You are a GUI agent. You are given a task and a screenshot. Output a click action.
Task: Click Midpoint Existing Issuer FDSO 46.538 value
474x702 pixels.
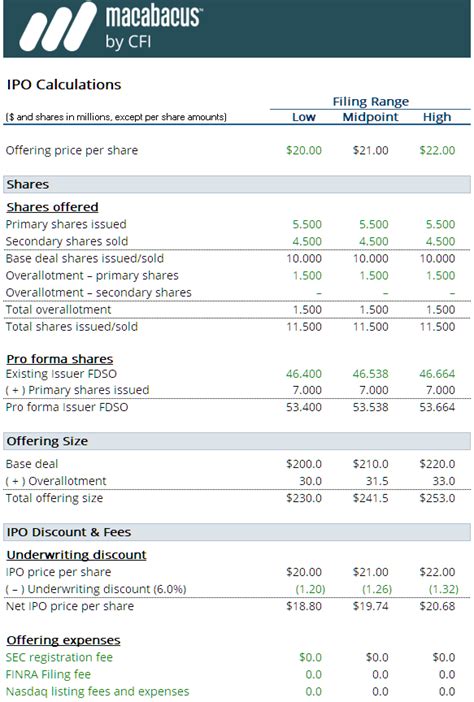coord(370,373)
